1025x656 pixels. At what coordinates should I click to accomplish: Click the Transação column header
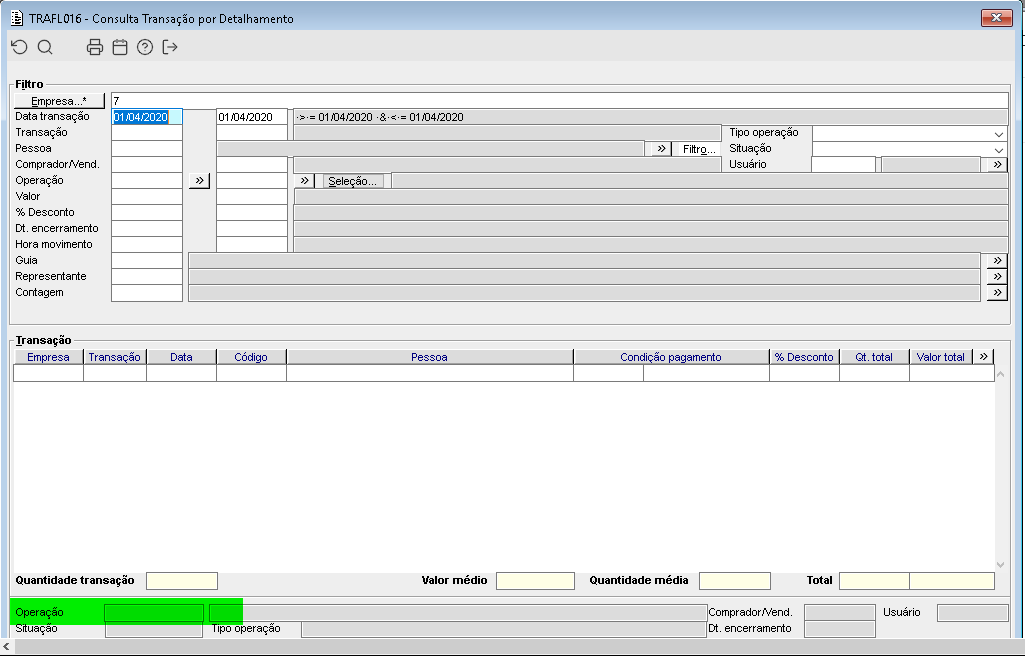(x=114, y=357)
